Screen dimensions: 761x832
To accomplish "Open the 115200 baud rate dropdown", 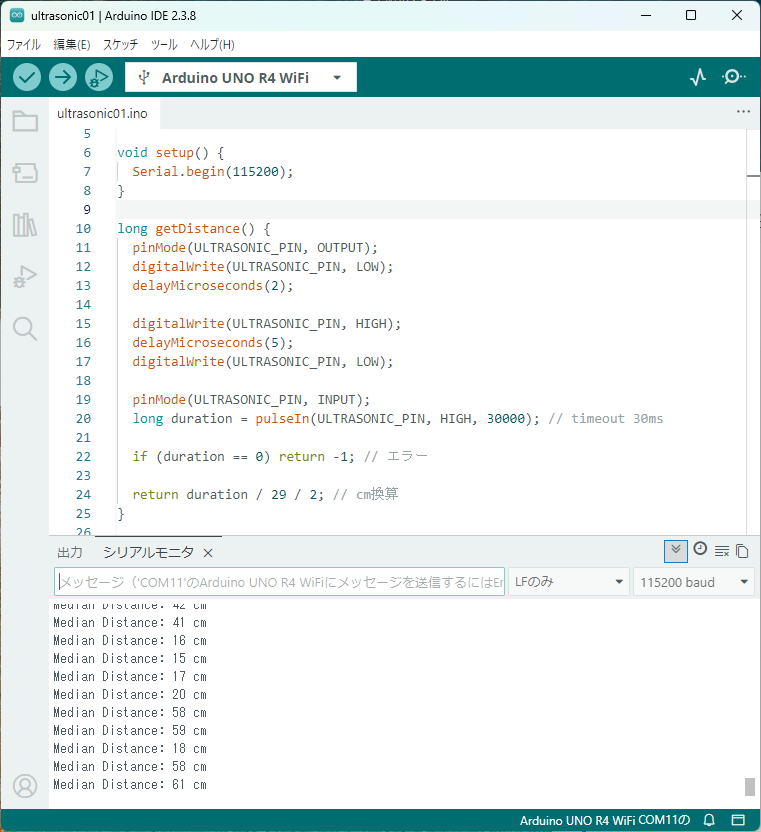I will click(x=694, y=582).
